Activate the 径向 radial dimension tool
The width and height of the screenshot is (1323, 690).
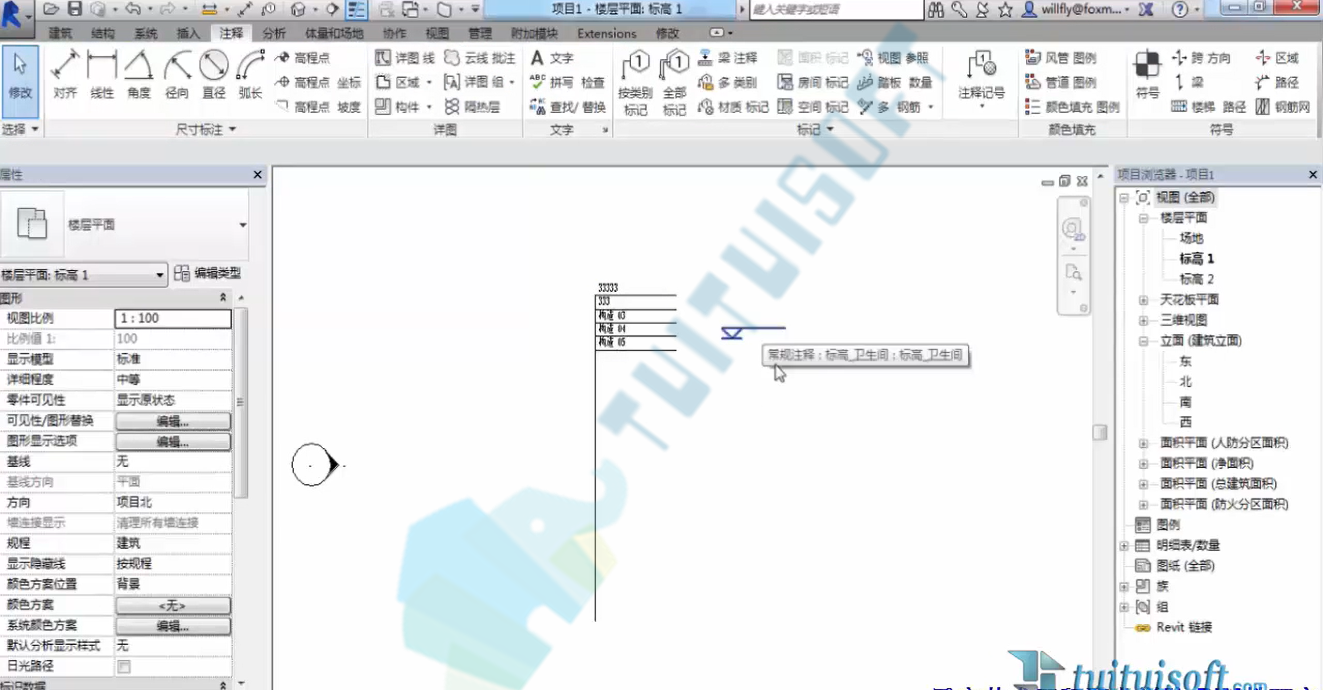177,75
